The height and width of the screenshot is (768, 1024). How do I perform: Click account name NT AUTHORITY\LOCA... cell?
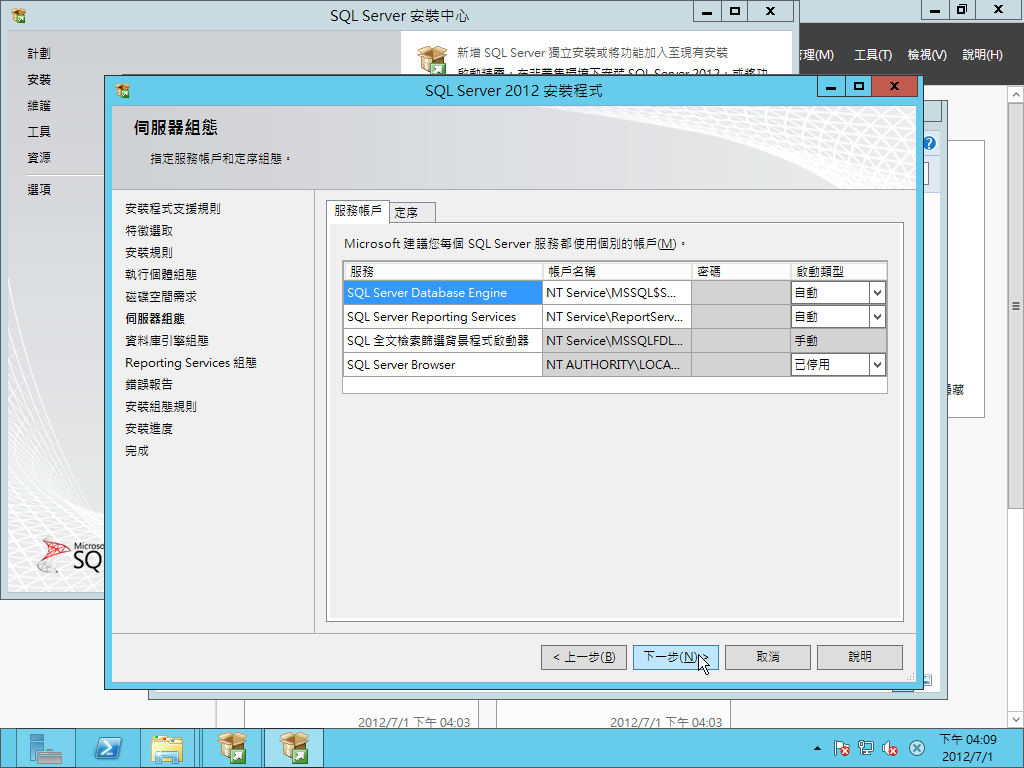click(x=616, y=364)
